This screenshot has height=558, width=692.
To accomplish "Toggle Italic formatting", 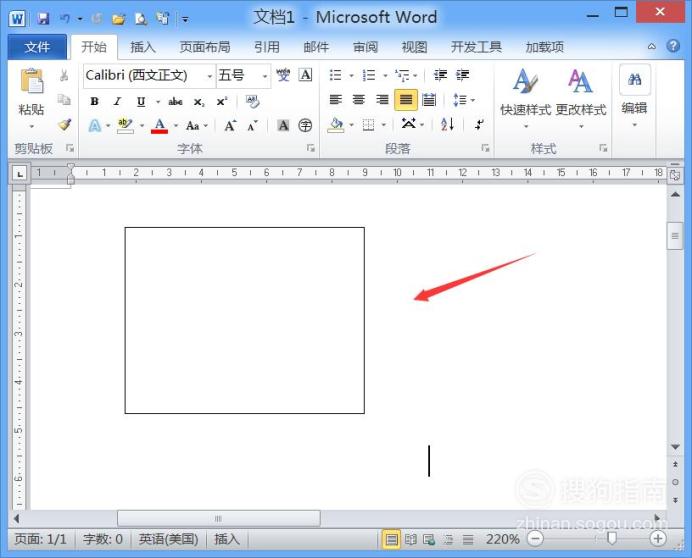I will (x=117, y=102).
